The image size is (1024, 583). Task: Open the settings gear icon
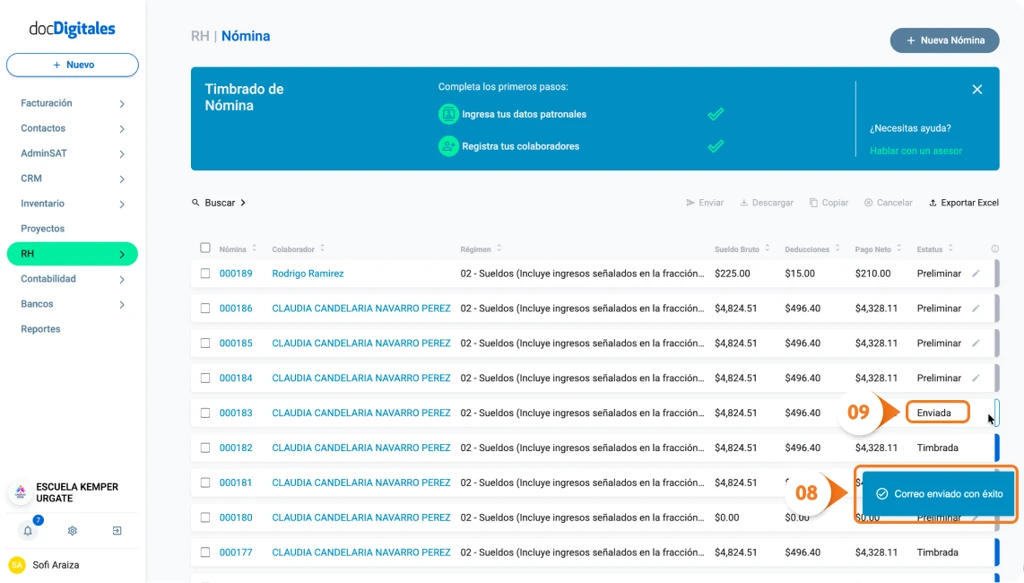click(x=72, y=531)
